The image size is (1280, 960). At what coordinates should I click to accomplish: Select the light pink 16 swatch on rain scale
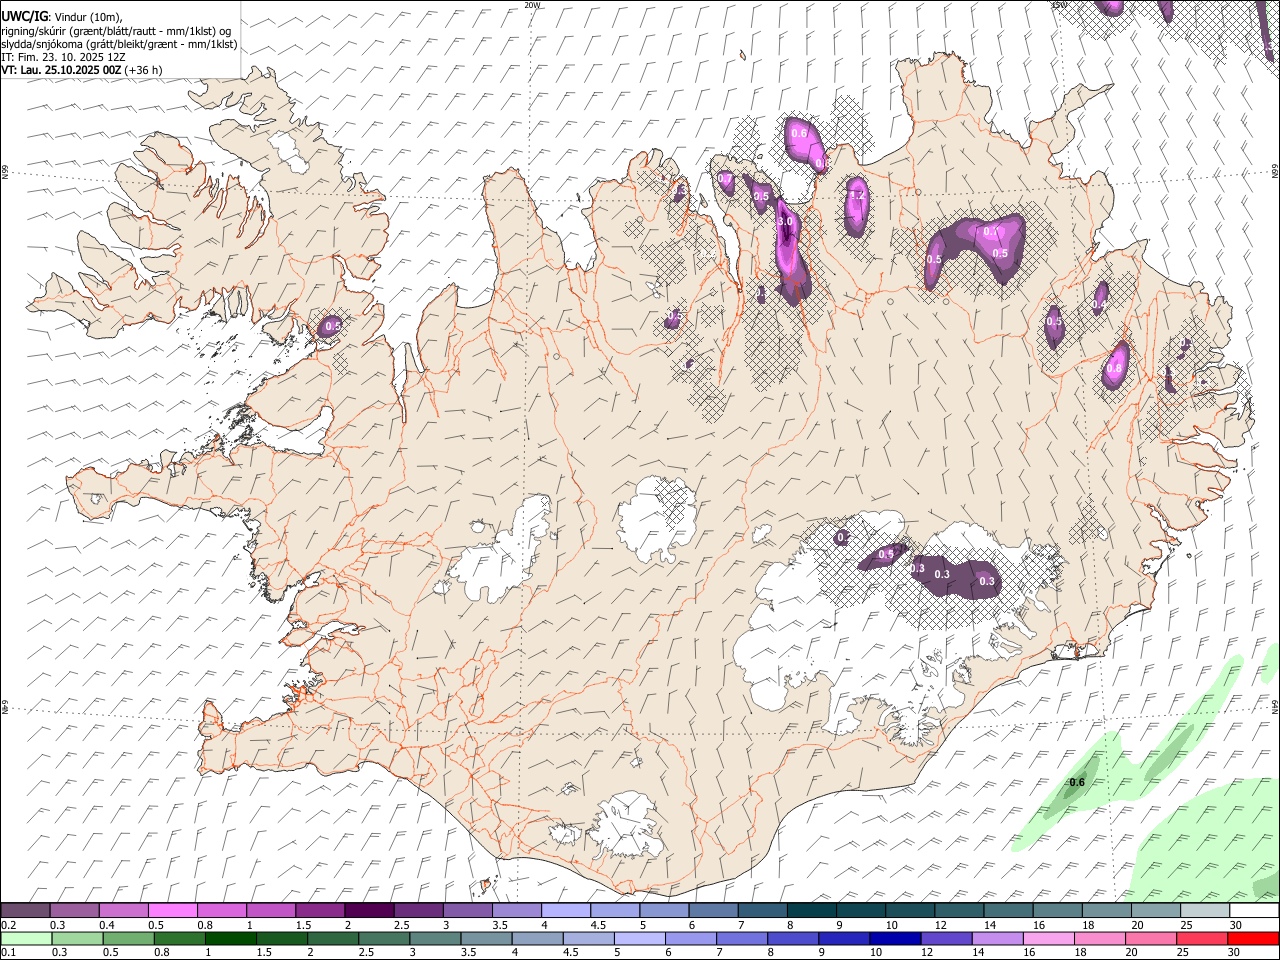[x=1049, y=938]
